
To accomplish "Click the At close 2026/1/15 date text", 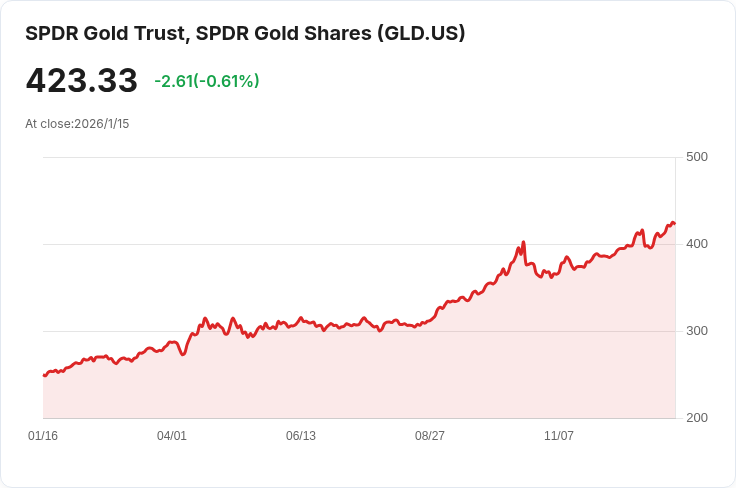I will 77,124.
